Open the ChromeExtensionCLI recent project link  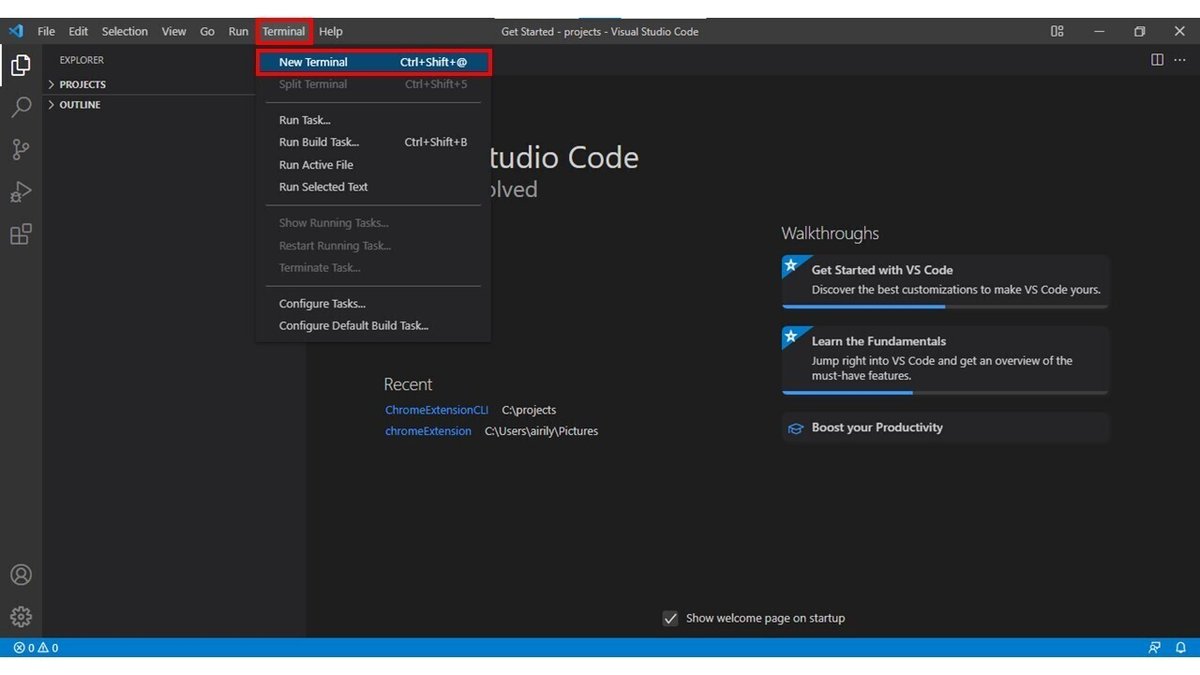tap(437, 410)
